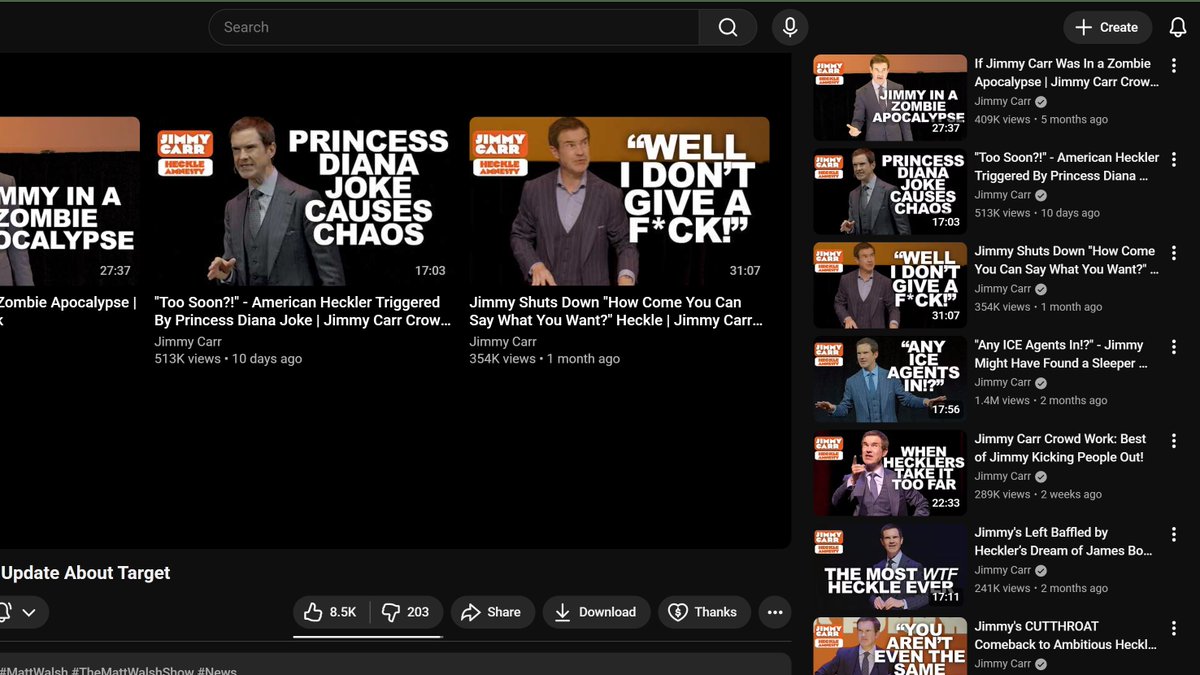
Task: Open options menu for "Too Soon?!" sidebar video
Action: (x=1173, y=159)
